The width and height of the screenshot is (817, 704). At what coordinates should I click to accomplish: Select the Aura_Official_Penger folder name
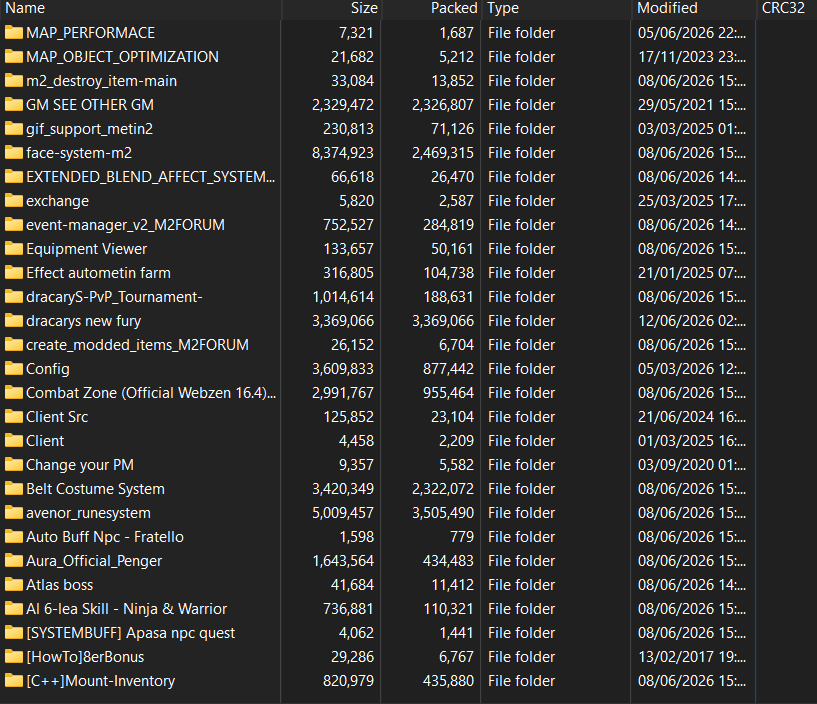click(x=94, y=560)
